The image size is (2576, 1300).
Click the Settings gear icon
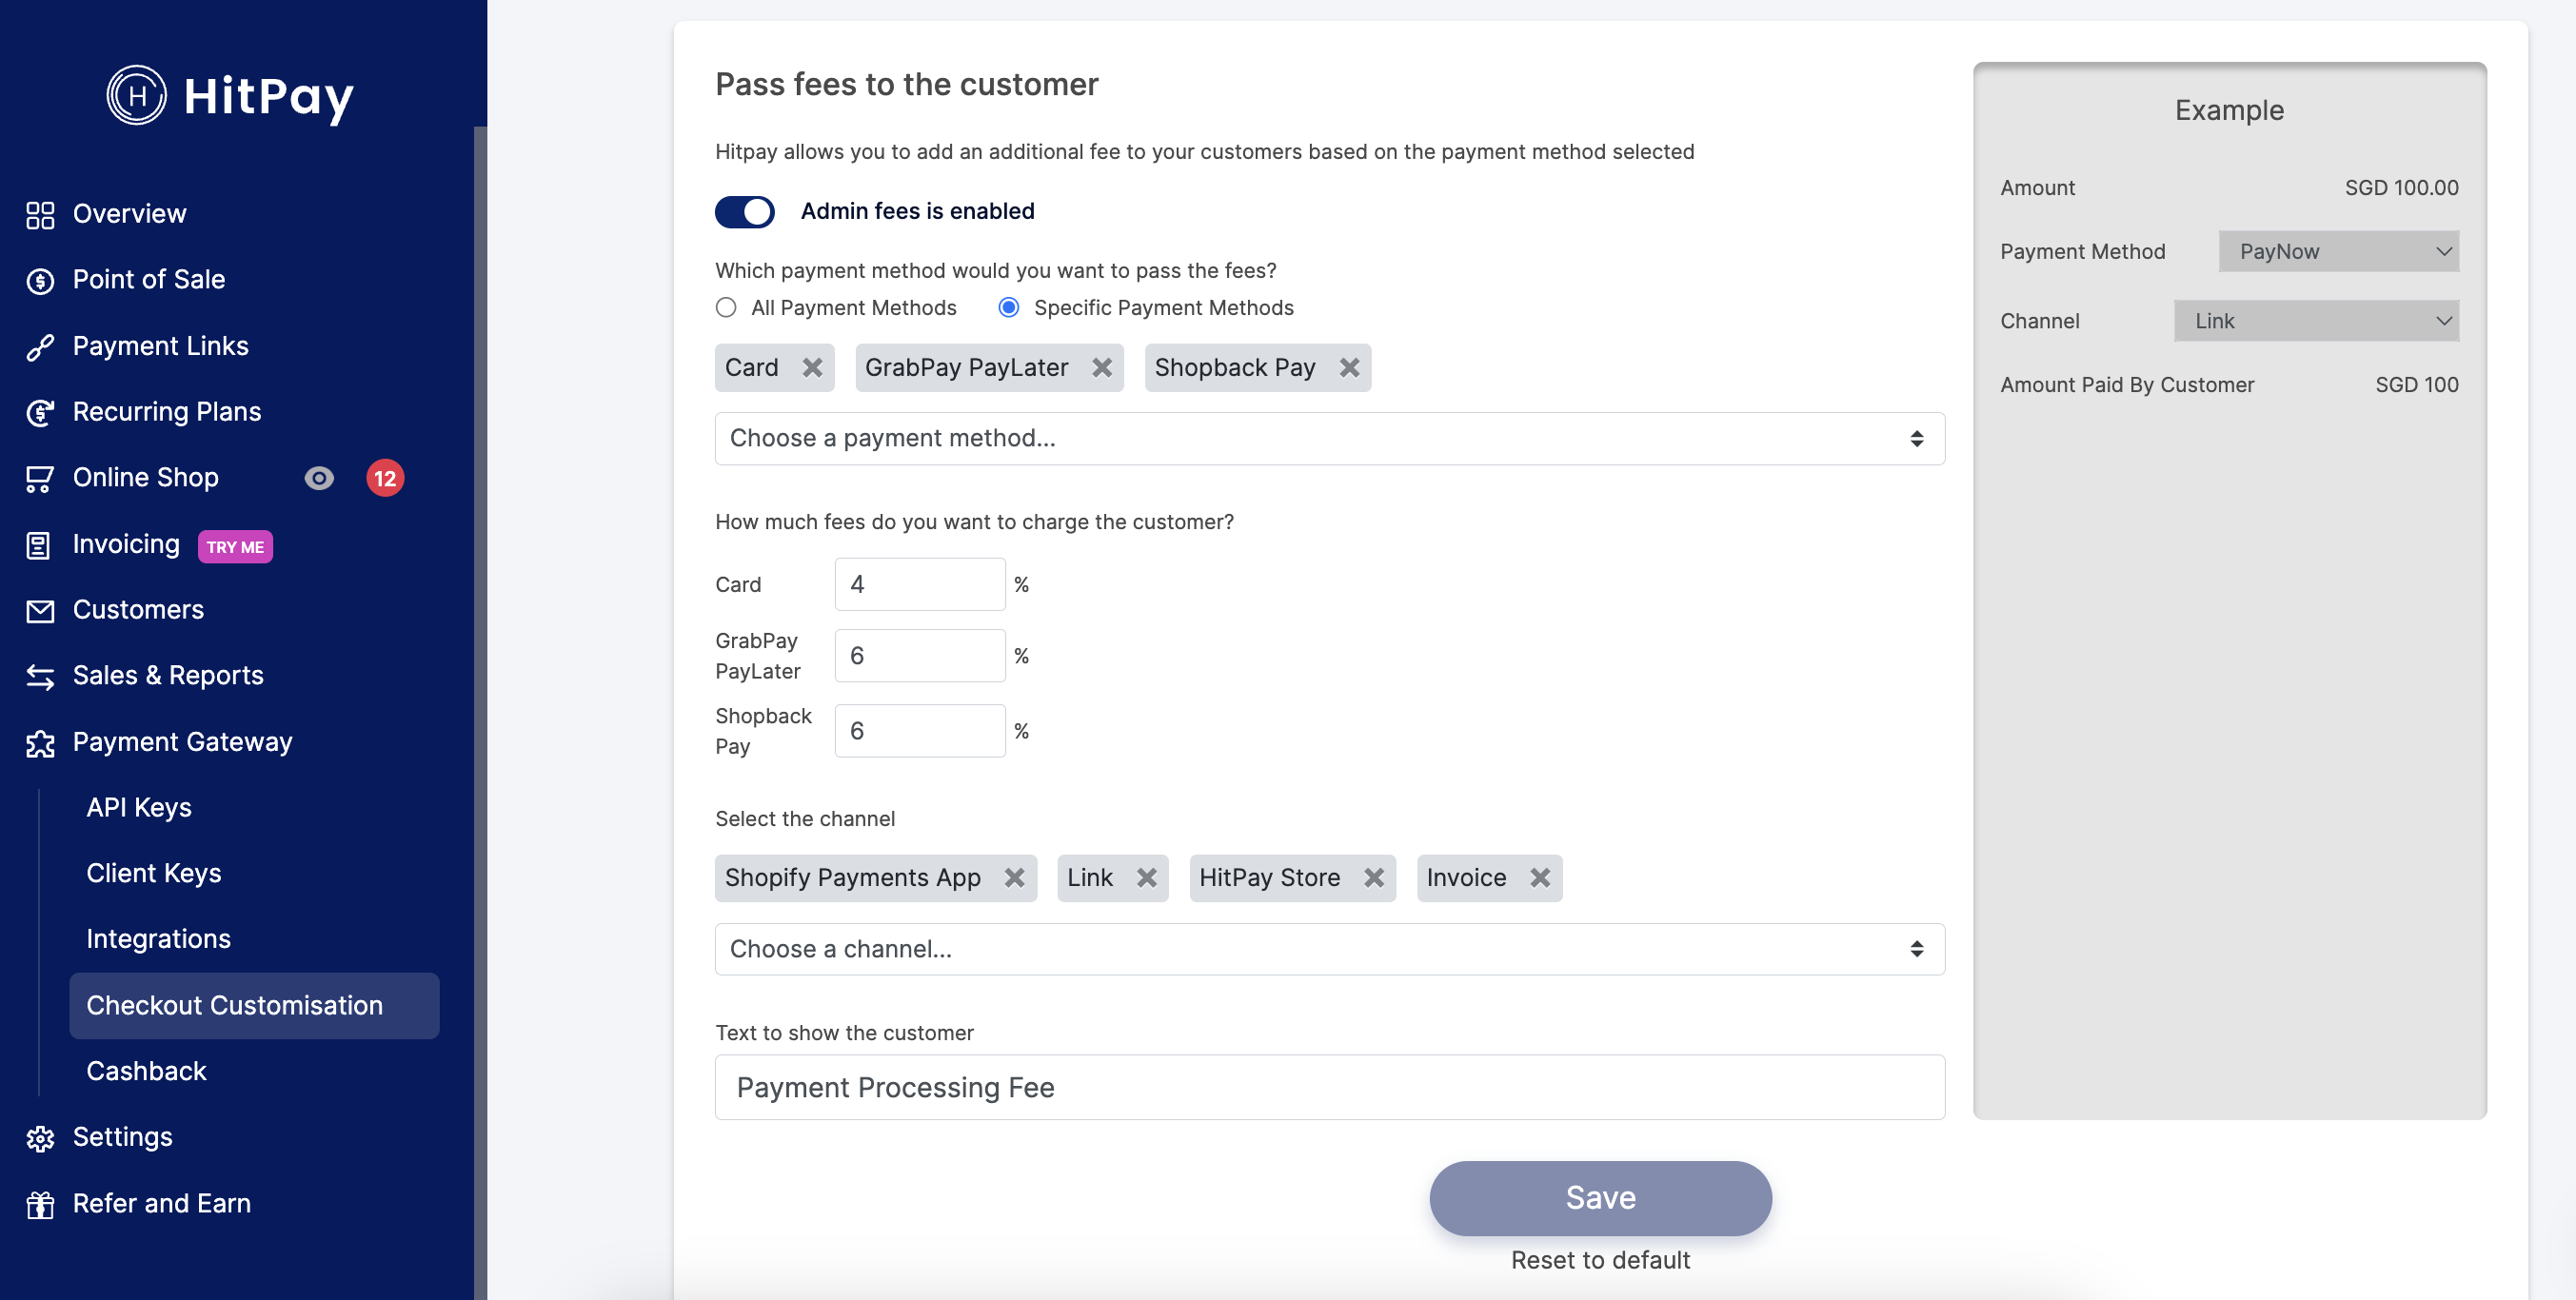pos(40,1138)
